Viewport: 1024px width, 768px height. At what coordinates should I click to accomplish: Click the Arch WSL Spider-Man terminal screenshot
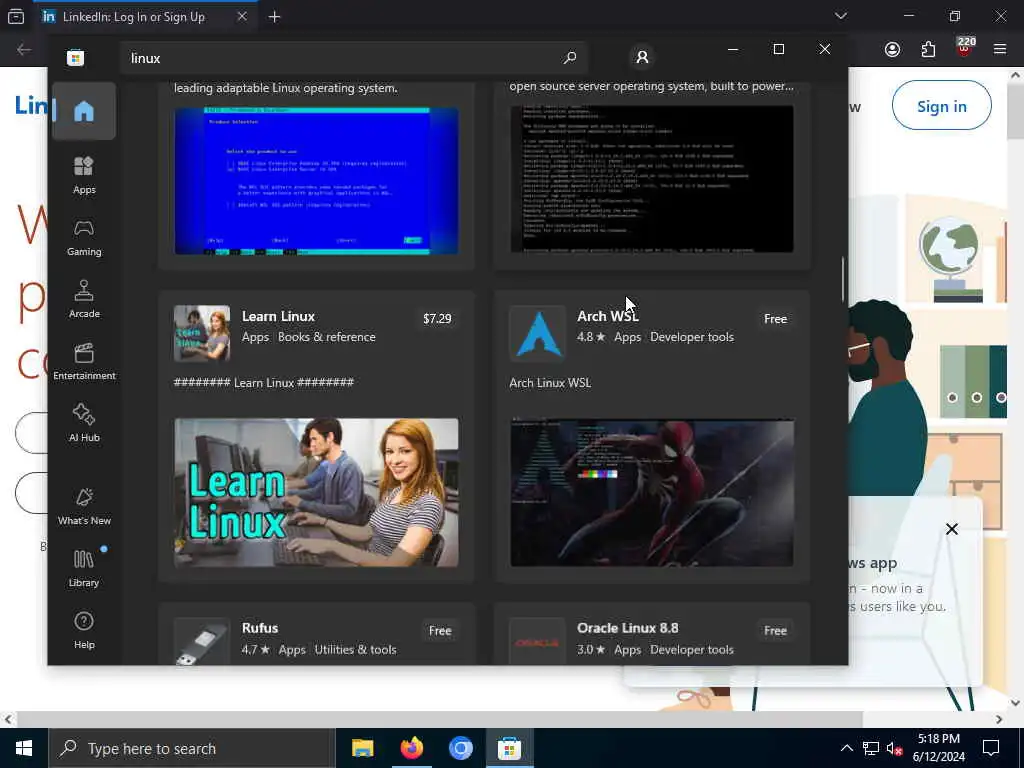[652, 492]
